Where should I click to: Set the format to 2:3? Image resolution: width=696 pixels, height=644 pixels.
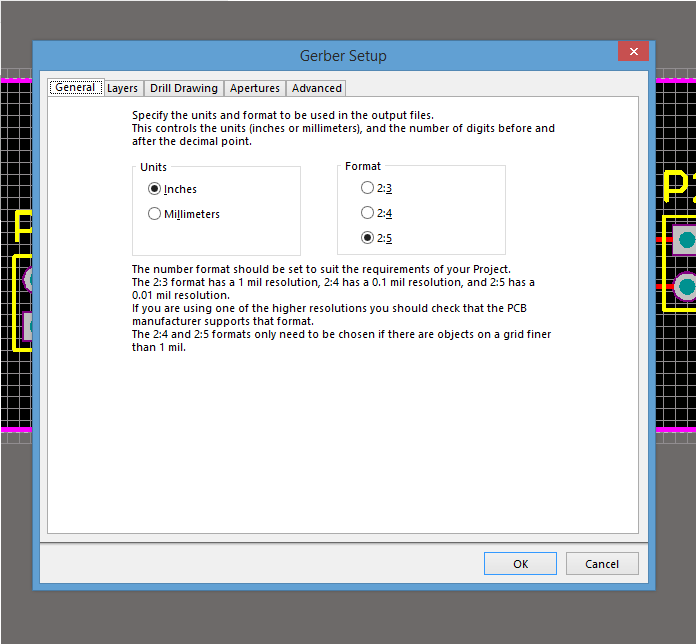tap(368, 188)
